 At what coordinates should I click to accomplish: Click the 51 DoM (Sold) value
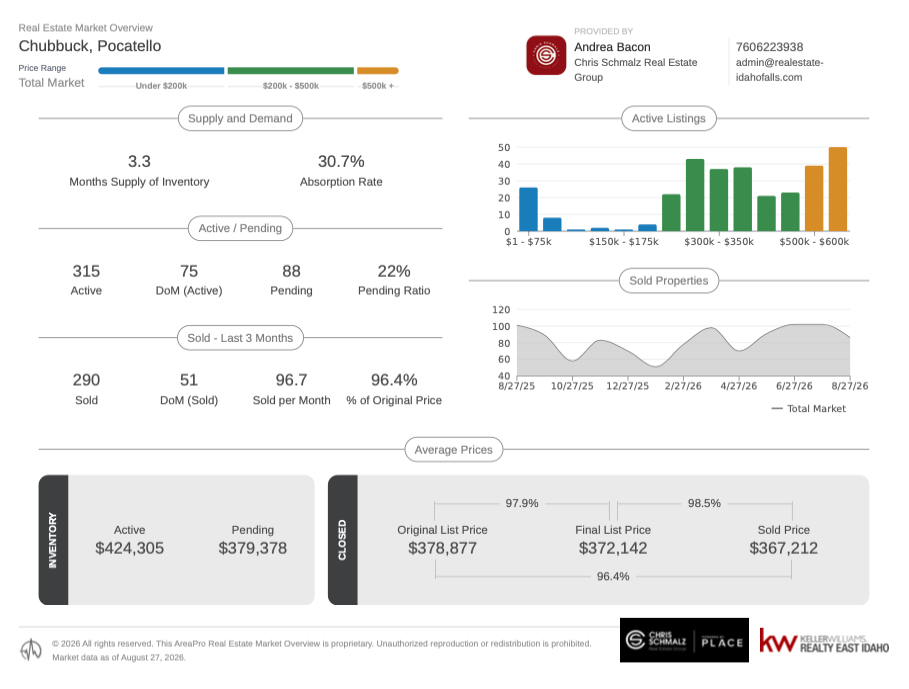coord(189,380)
